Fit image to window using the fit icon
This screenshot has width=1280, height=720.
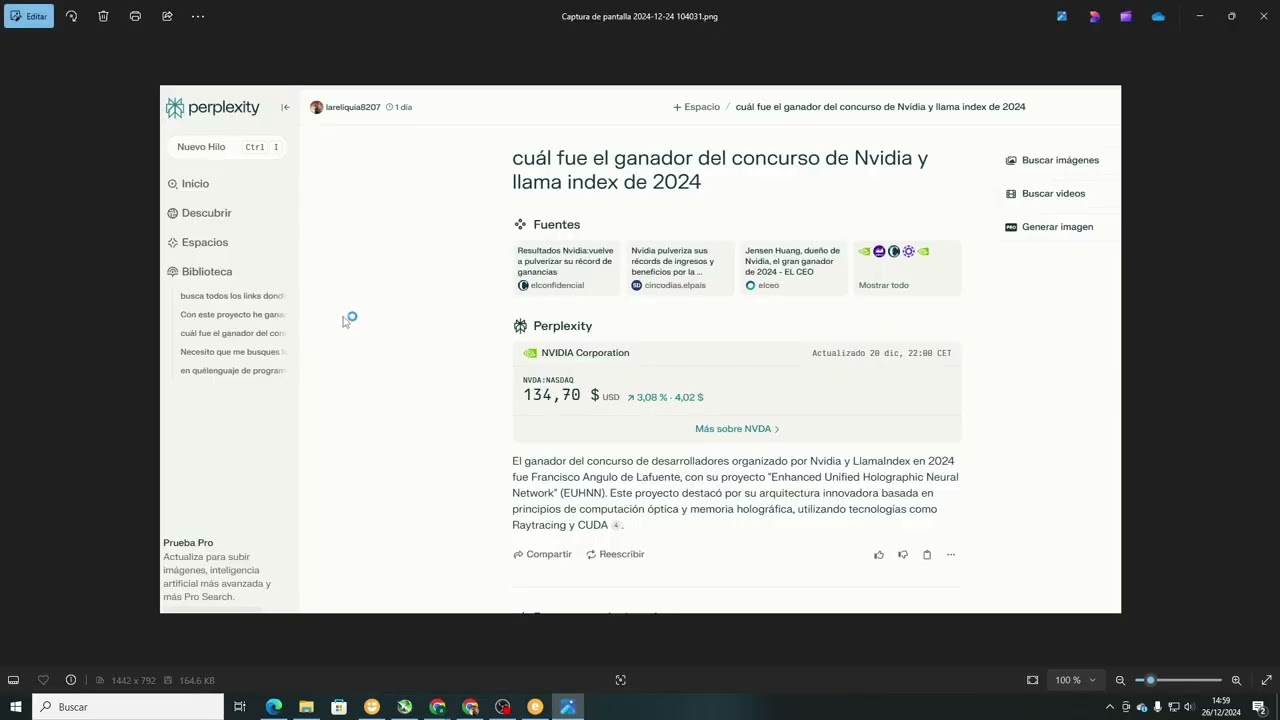pyautogui.click(x=1032, y=680)
